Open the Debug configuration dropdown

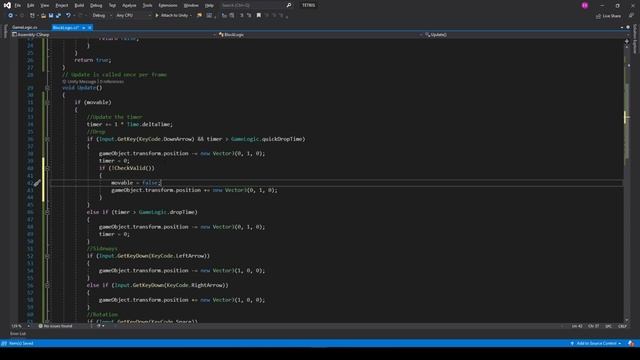click(101, 16)
